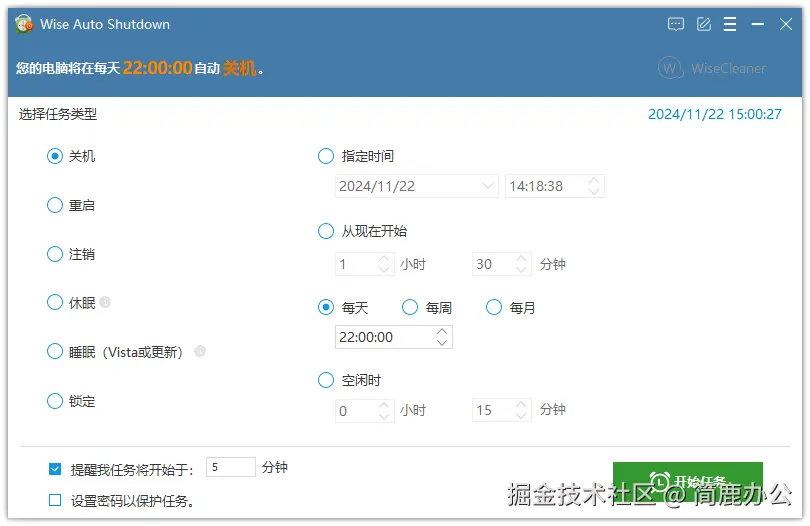The width and height of the screenshot is (810, 526).
Task: Open the hamburger menu icon
Action: coord(730,24)
